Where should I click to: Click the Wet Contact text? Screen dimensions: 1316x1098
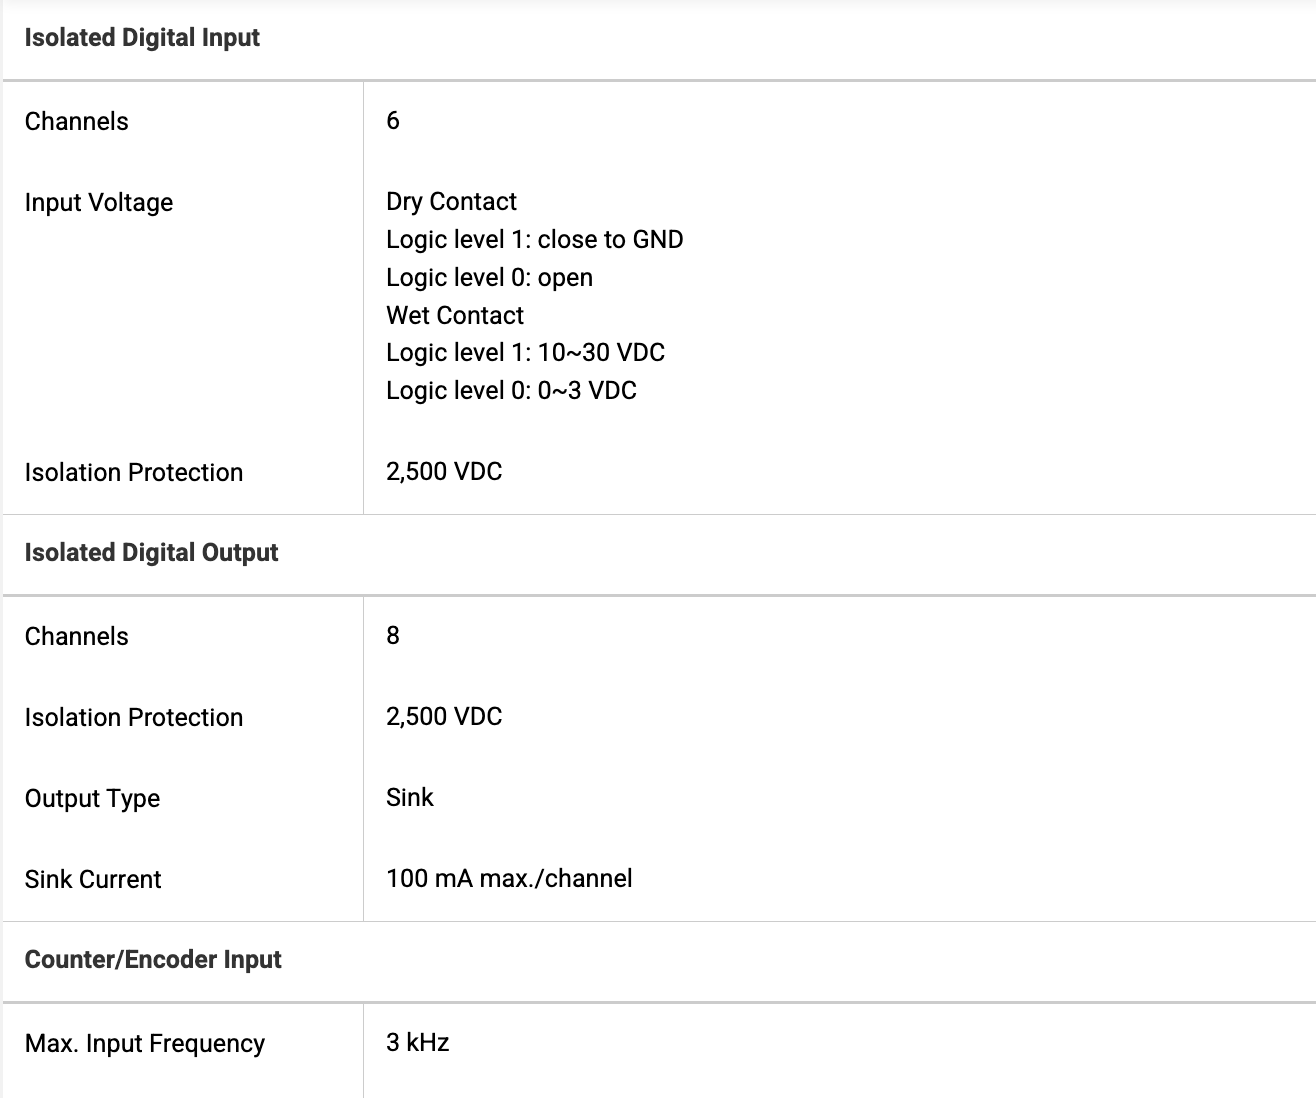[454, 316]
